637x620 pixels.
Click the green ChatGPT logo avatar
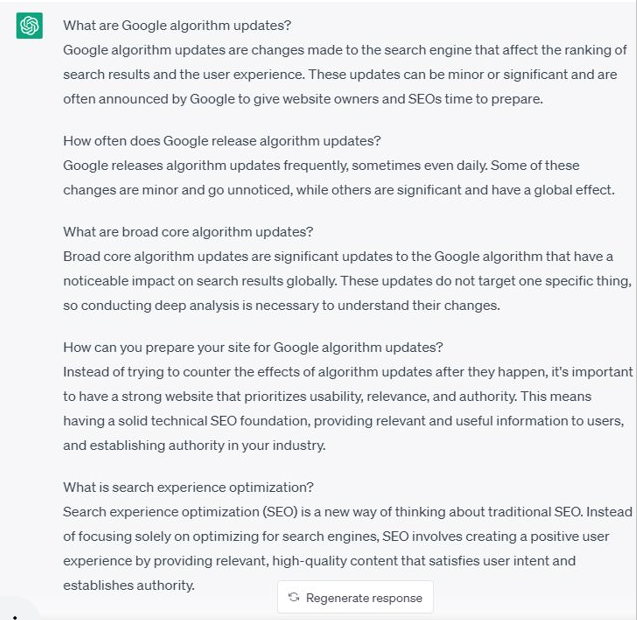tap(29, 26)
